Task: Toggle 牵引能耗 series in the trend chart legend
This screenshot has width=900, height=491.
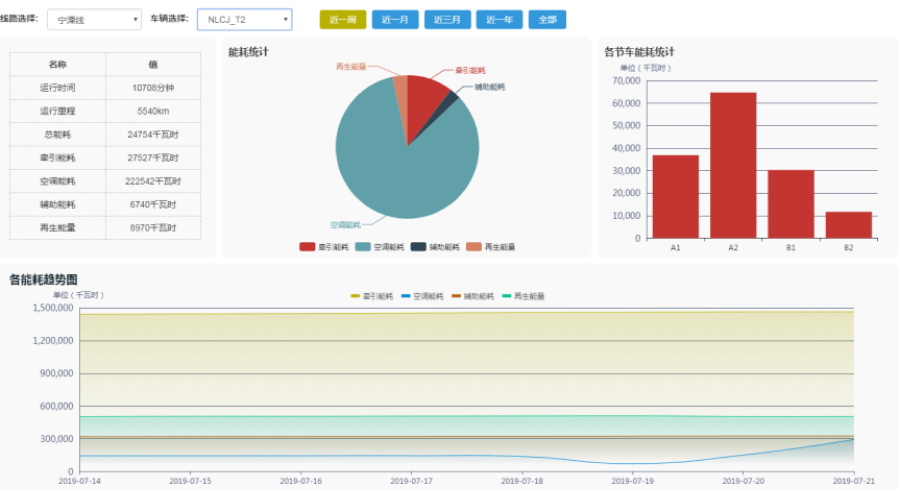Action: point(371,296)
